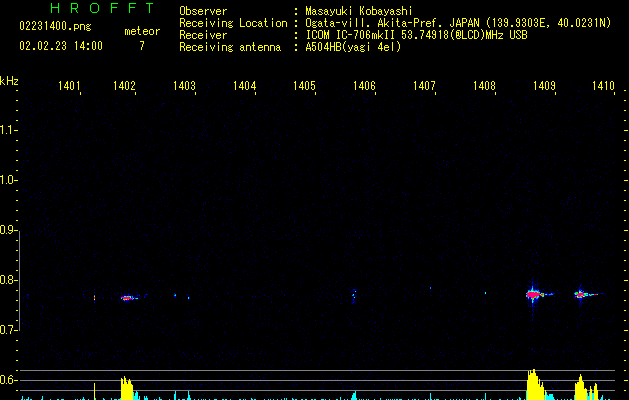This screenshot has height=400, width=629.
Task: Click the 0.9 kHz frequency label
Action: pyautogui.click(x=8, y=230)
